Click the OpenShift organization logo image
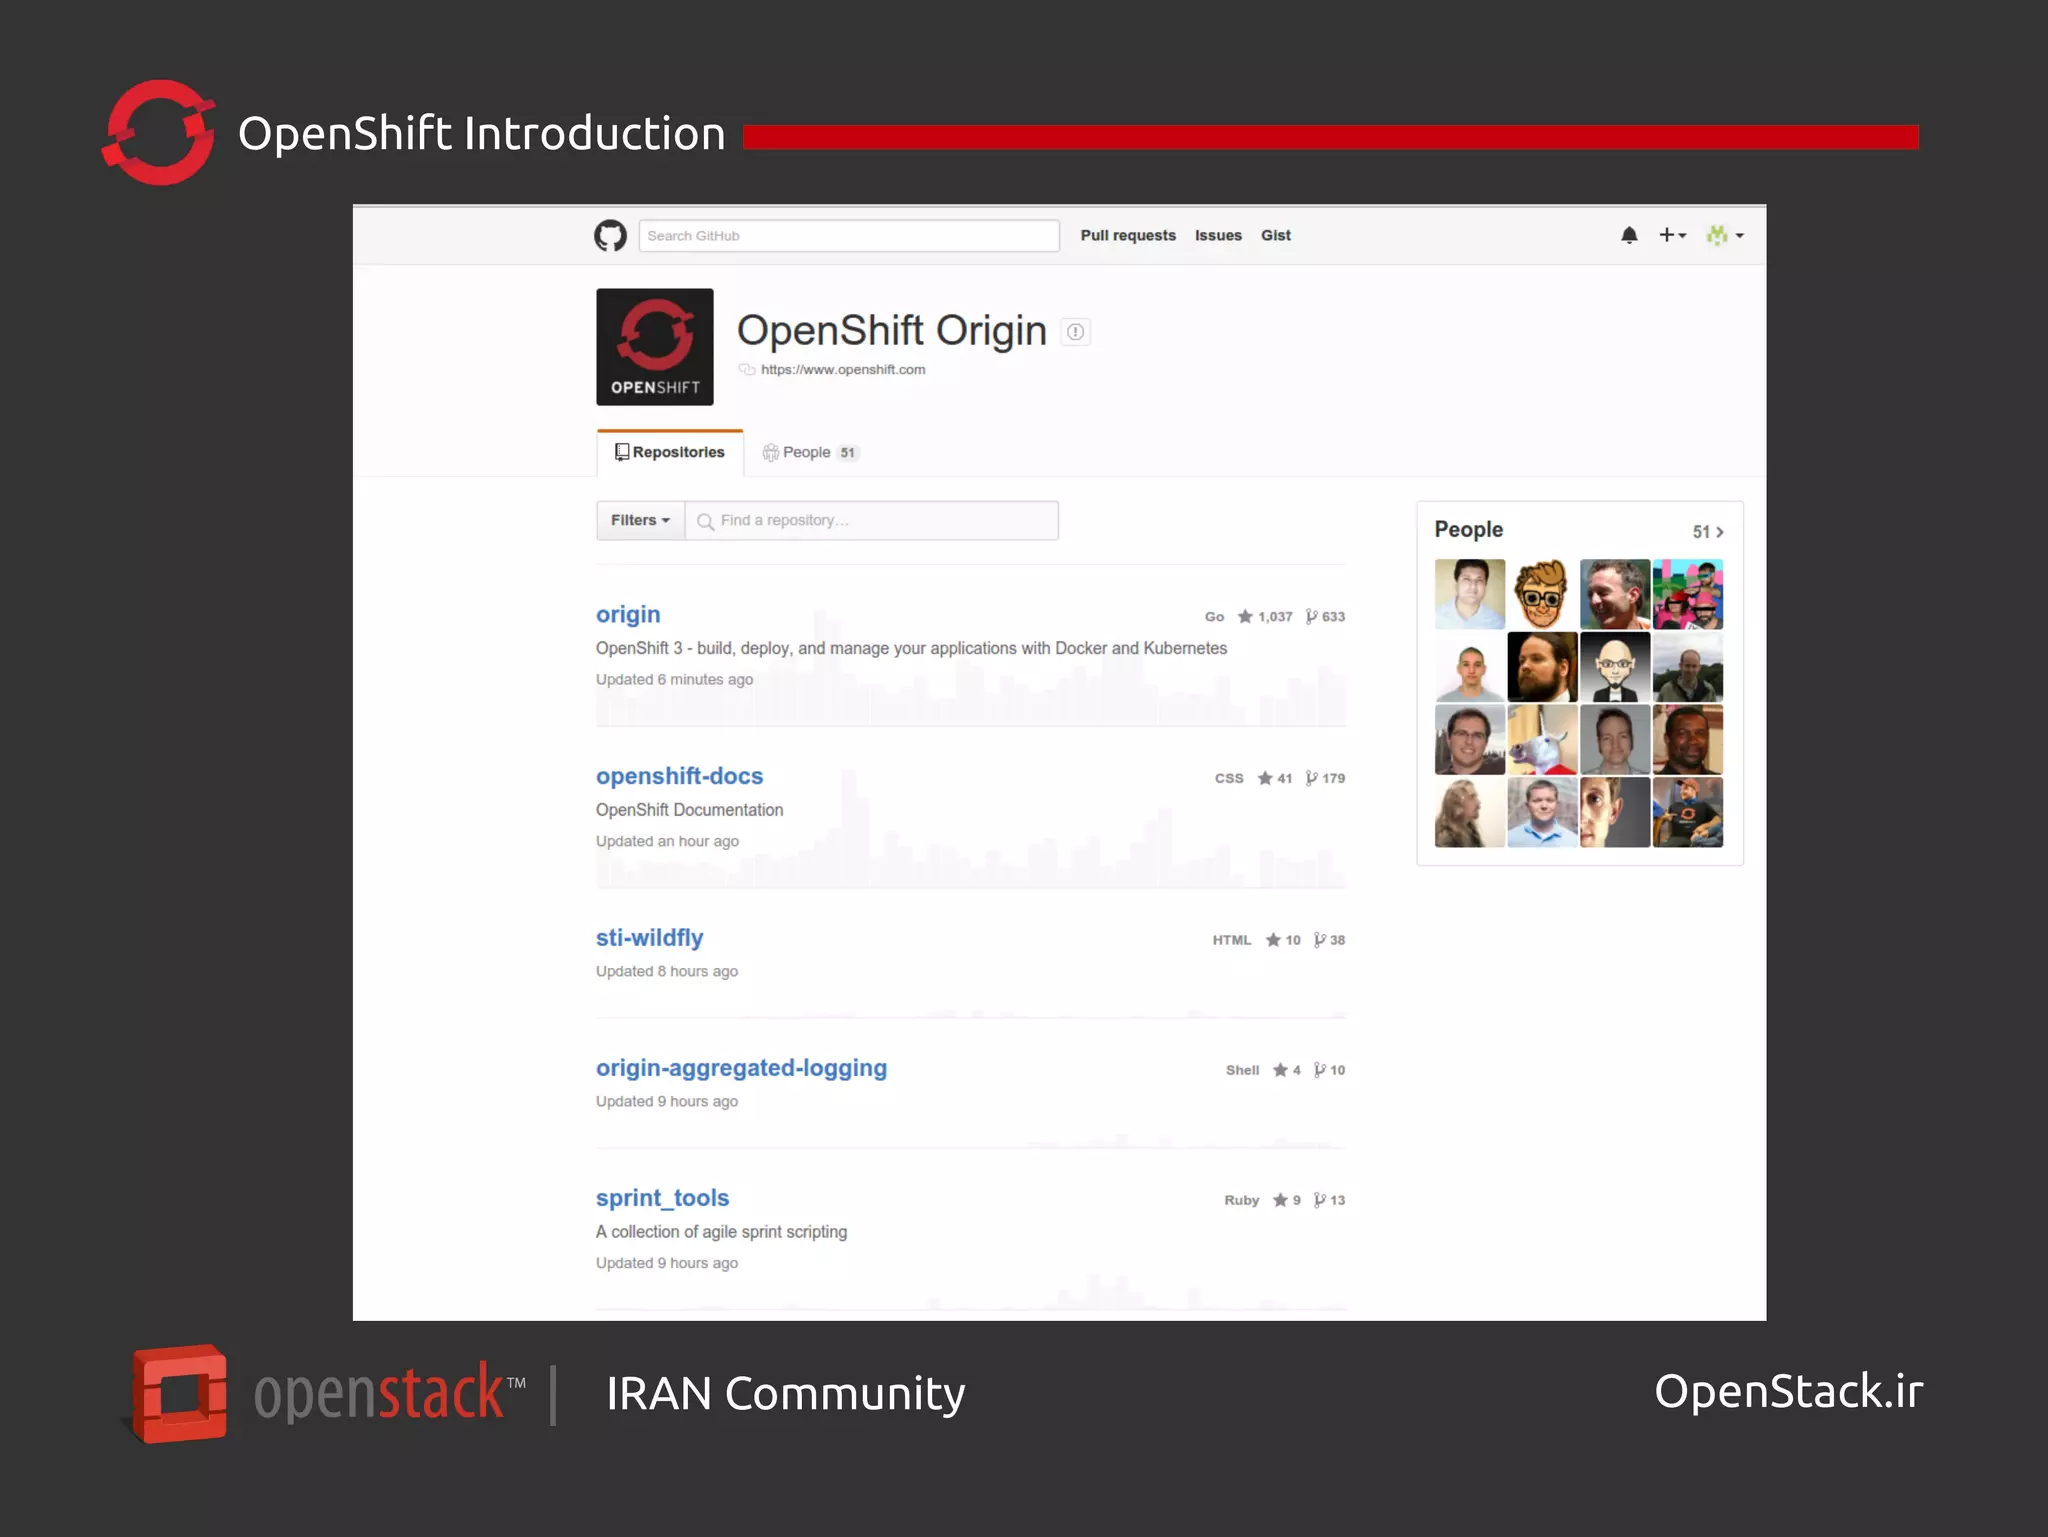The width and height of the screenshot is (2048, 1537). [655, 347]
